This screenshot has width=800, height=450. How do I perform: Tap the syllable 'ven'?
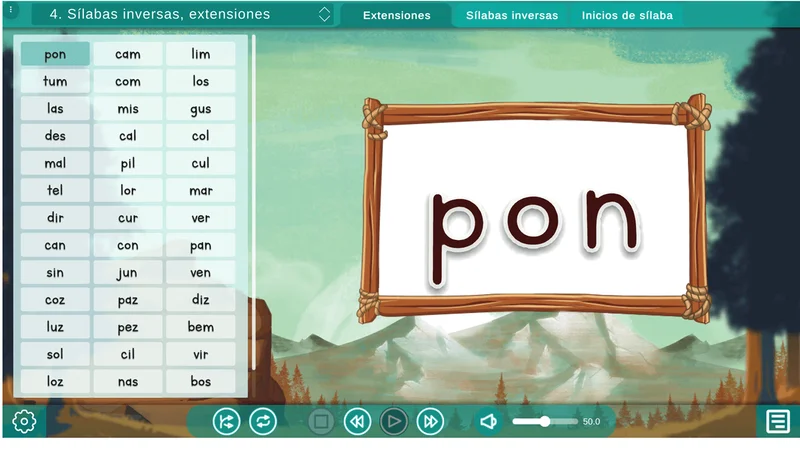click(201, 272)
